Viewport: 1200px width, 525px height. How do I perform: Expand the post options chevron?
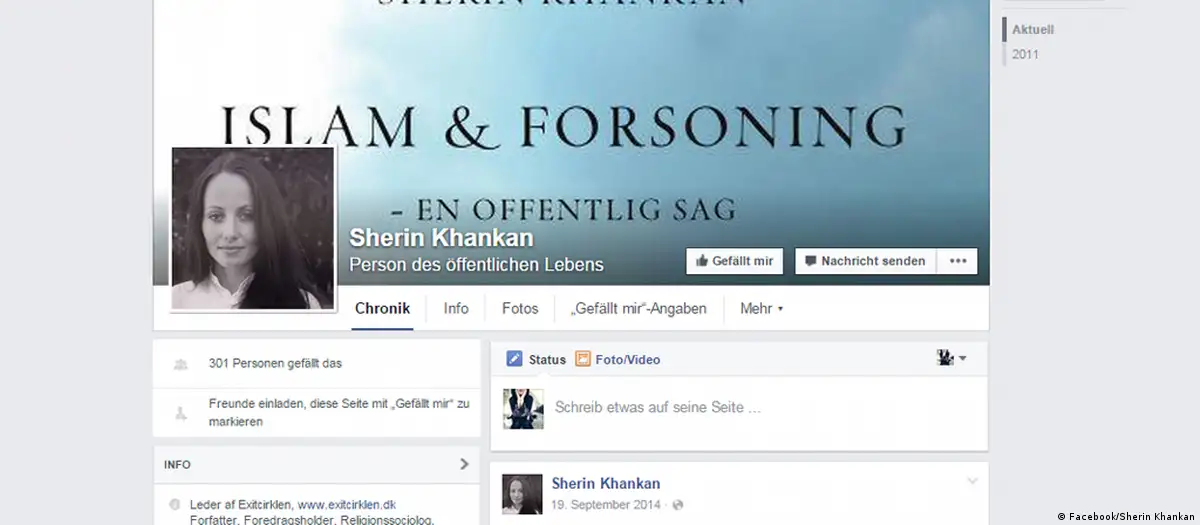(972, 482)
